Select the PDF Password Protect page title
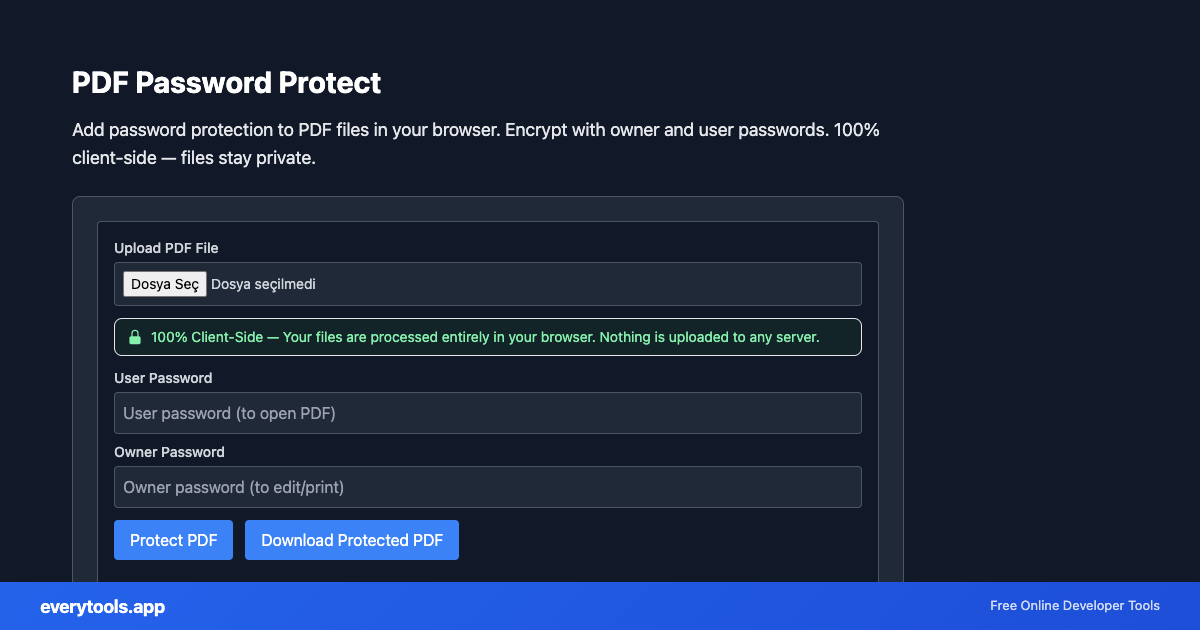The height and width of the screenshot is (630, 1200). click(x=226, y=83)
